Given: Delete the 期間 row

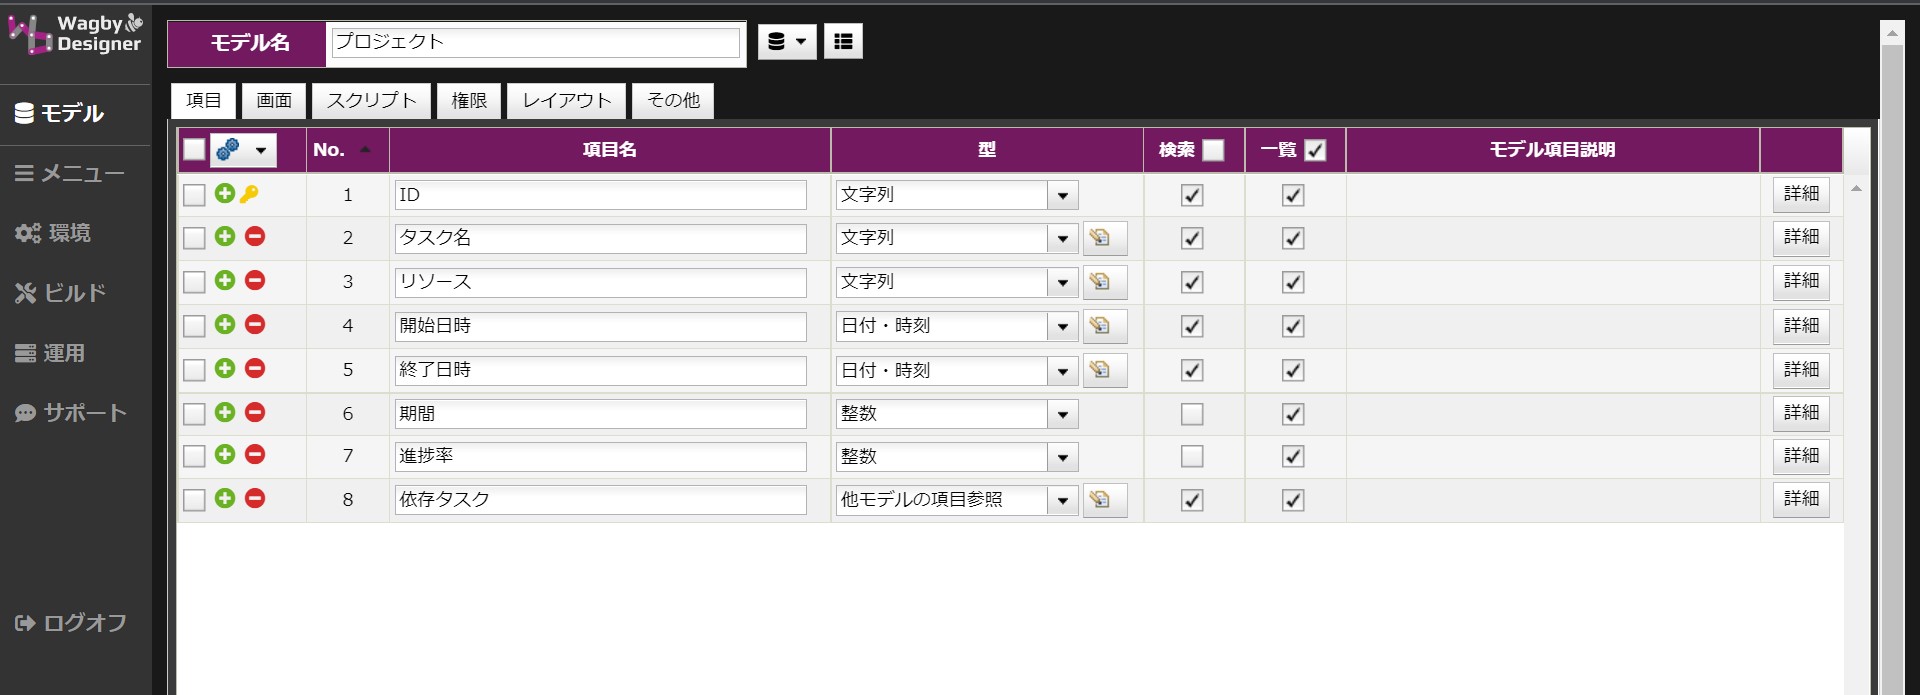Looking at the screenshot, I should (255, 412).
